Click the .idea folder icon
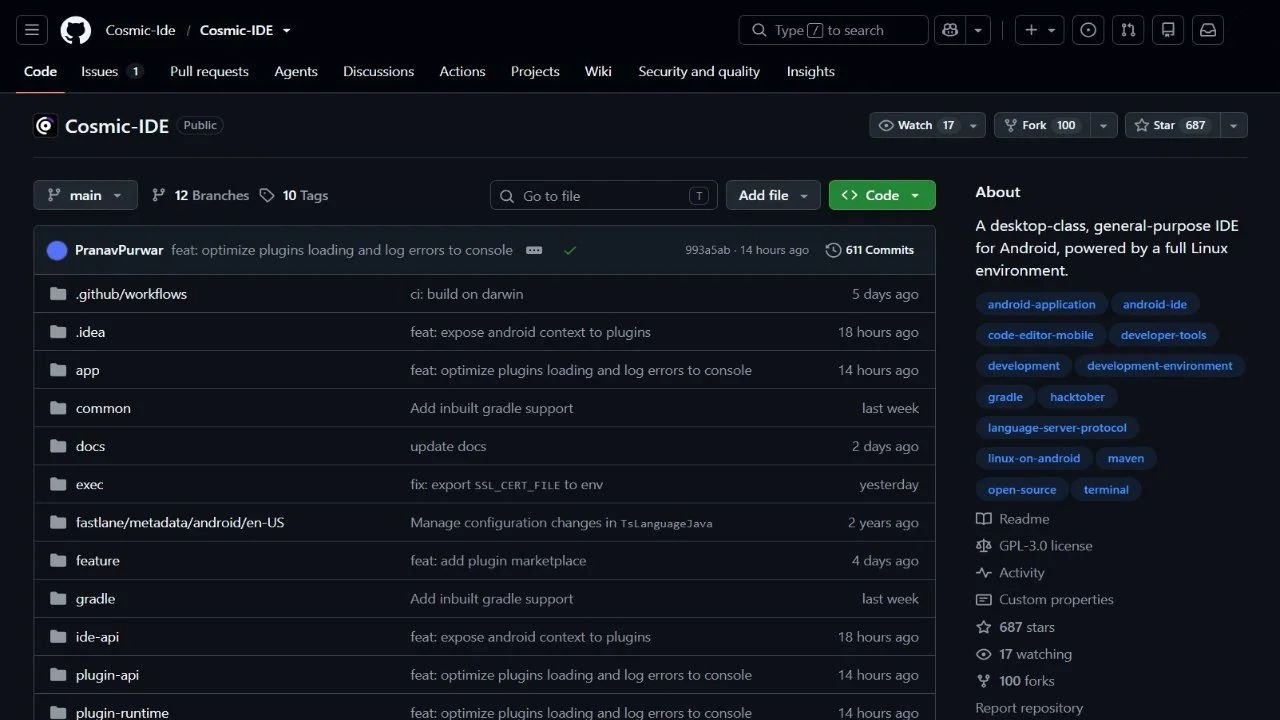This screenshot has width=1280, height=720. point(58,332)
